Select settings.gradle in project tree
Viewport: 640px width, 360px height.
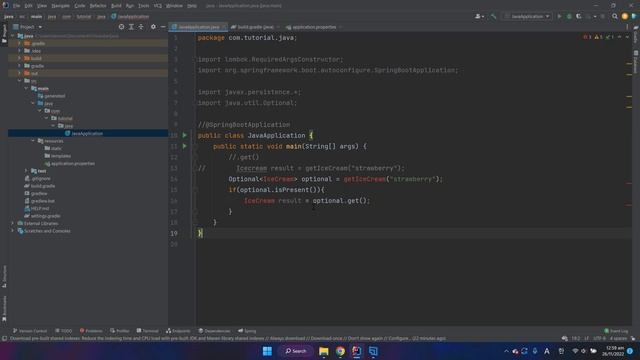(42, 216)
